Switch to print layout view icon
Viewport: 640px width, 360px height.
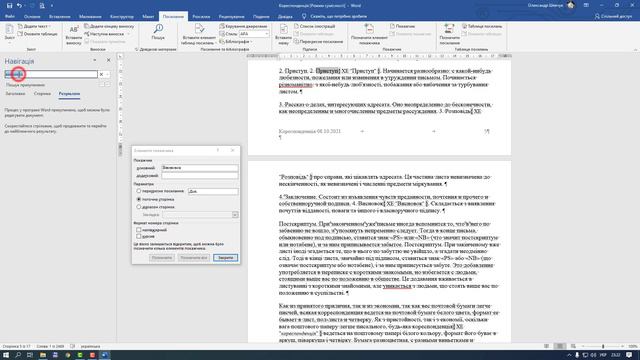(560, 346)
